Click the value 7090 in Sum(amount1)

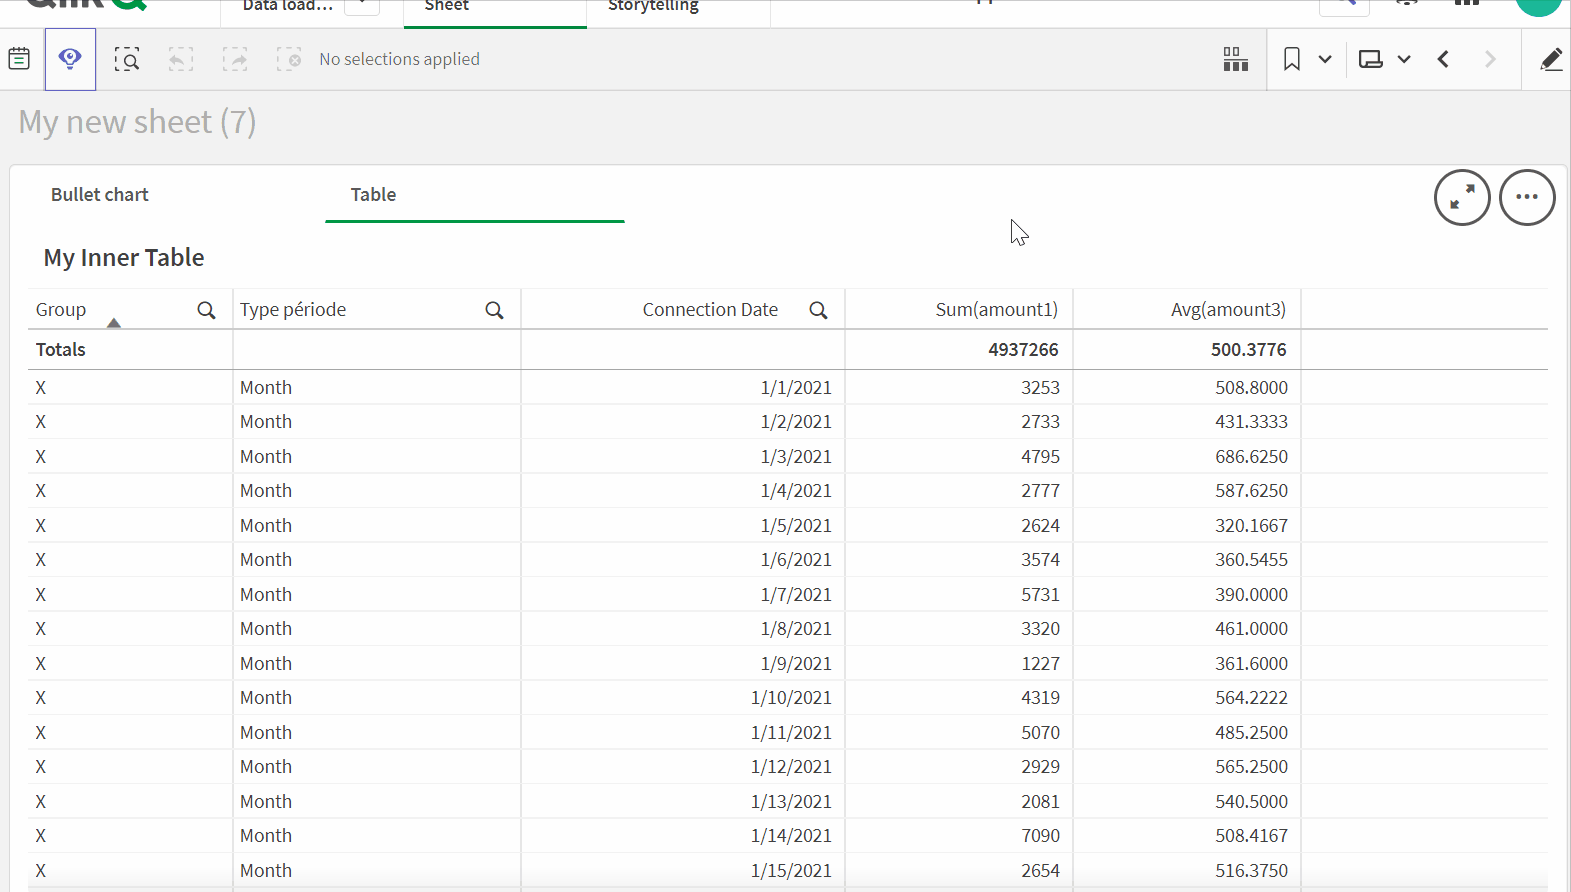tap(1040, 836)
